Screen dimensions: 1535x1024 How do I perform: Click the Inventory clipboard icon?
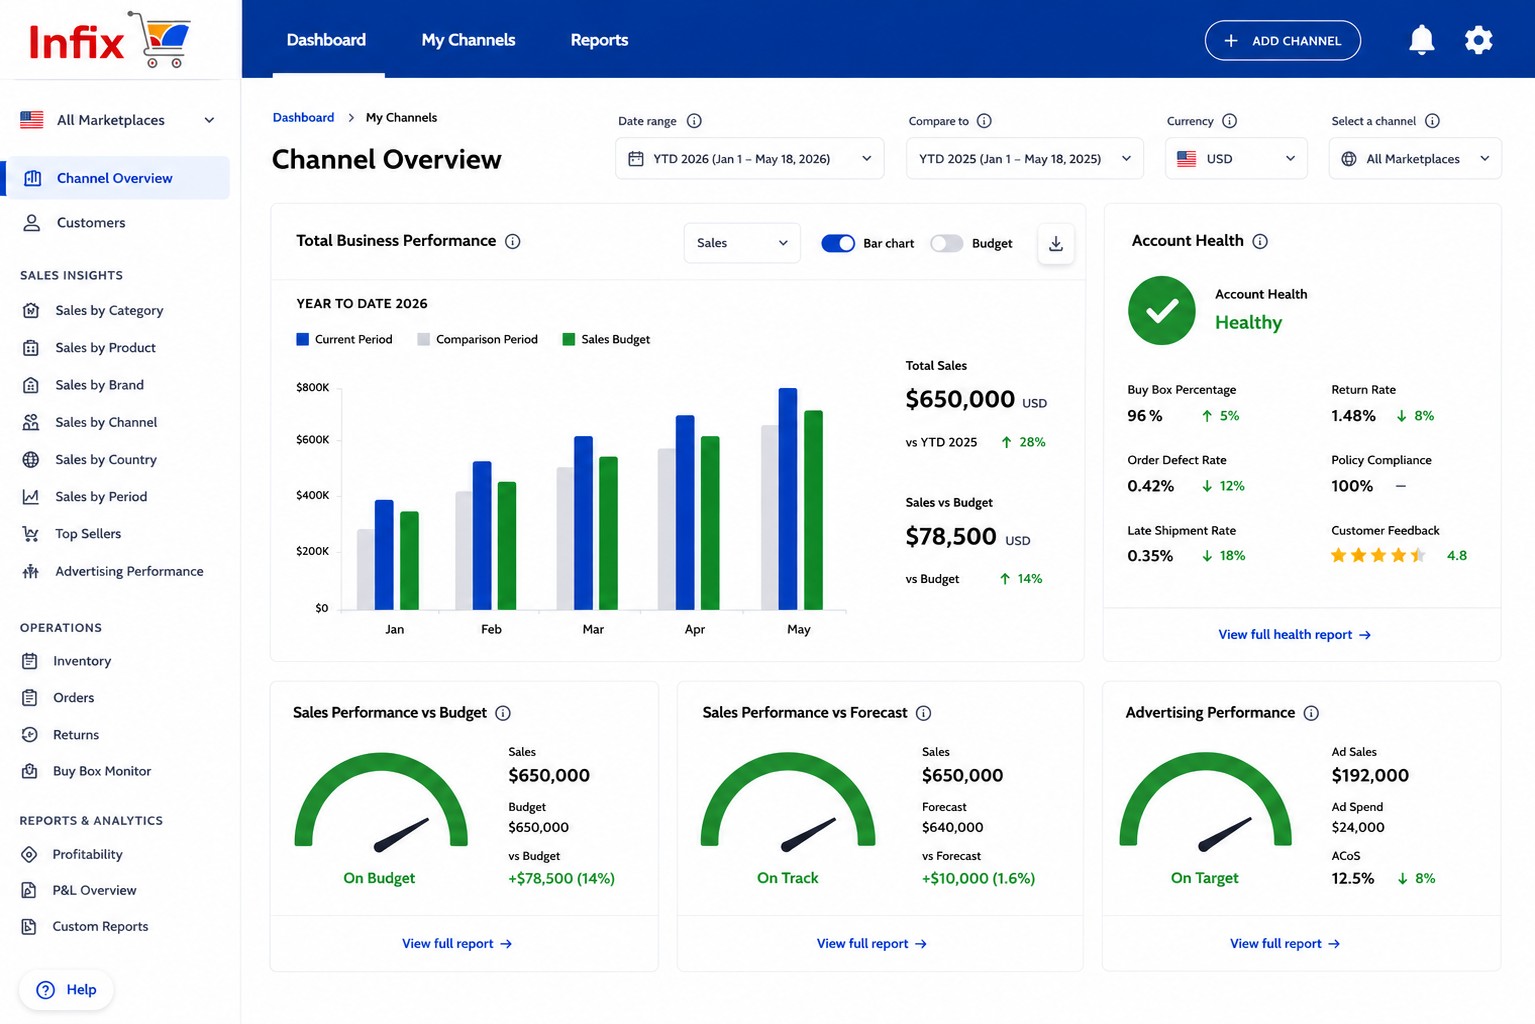[x=30, y=661]
